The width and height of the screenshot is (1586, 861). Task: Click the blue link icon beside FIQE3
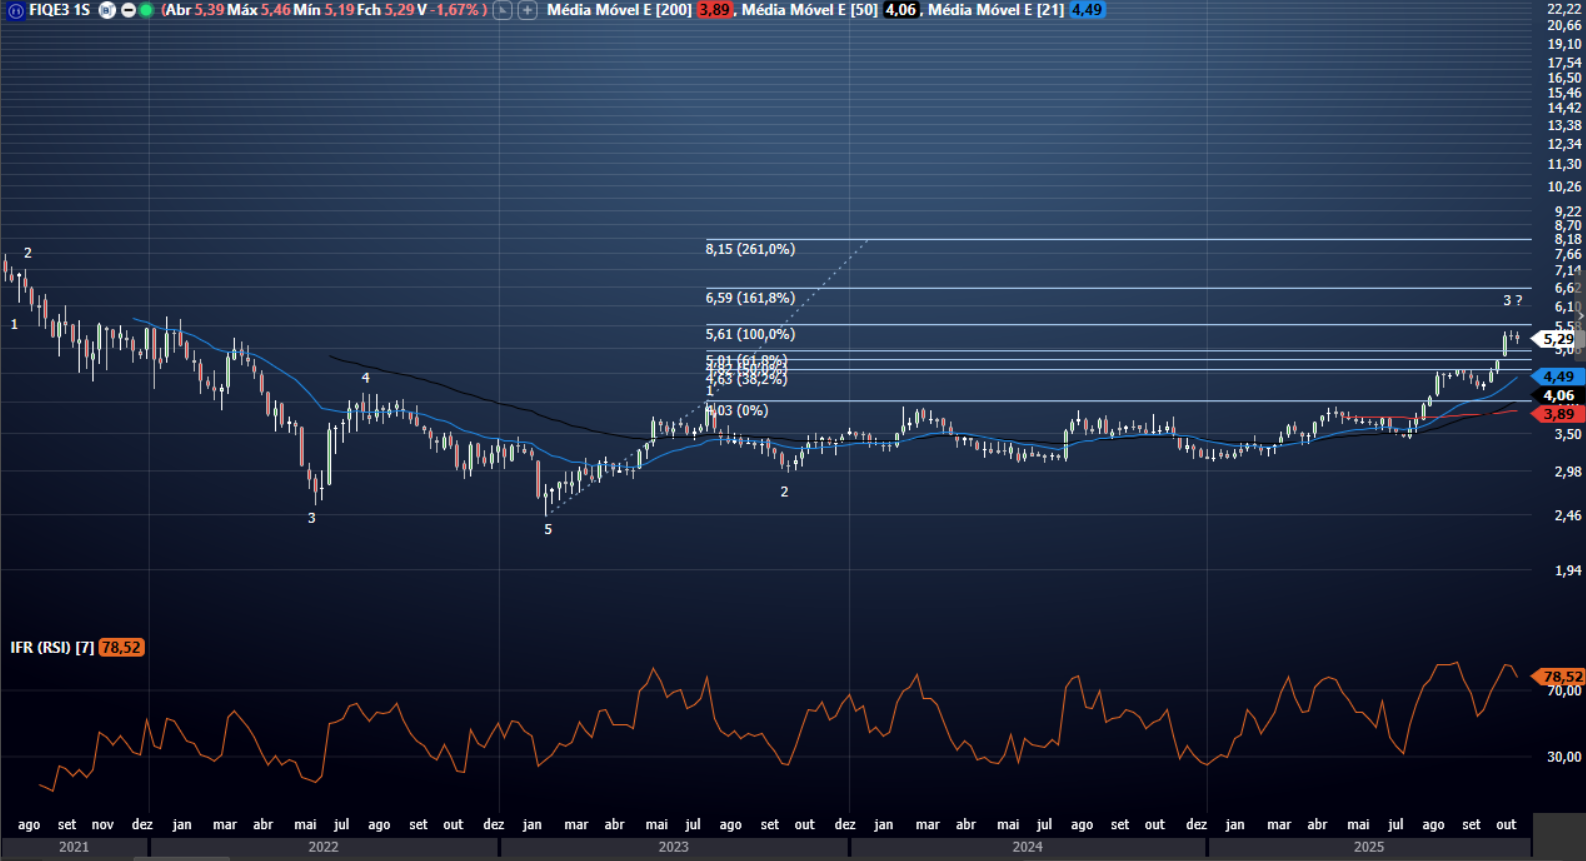point(15,10)
